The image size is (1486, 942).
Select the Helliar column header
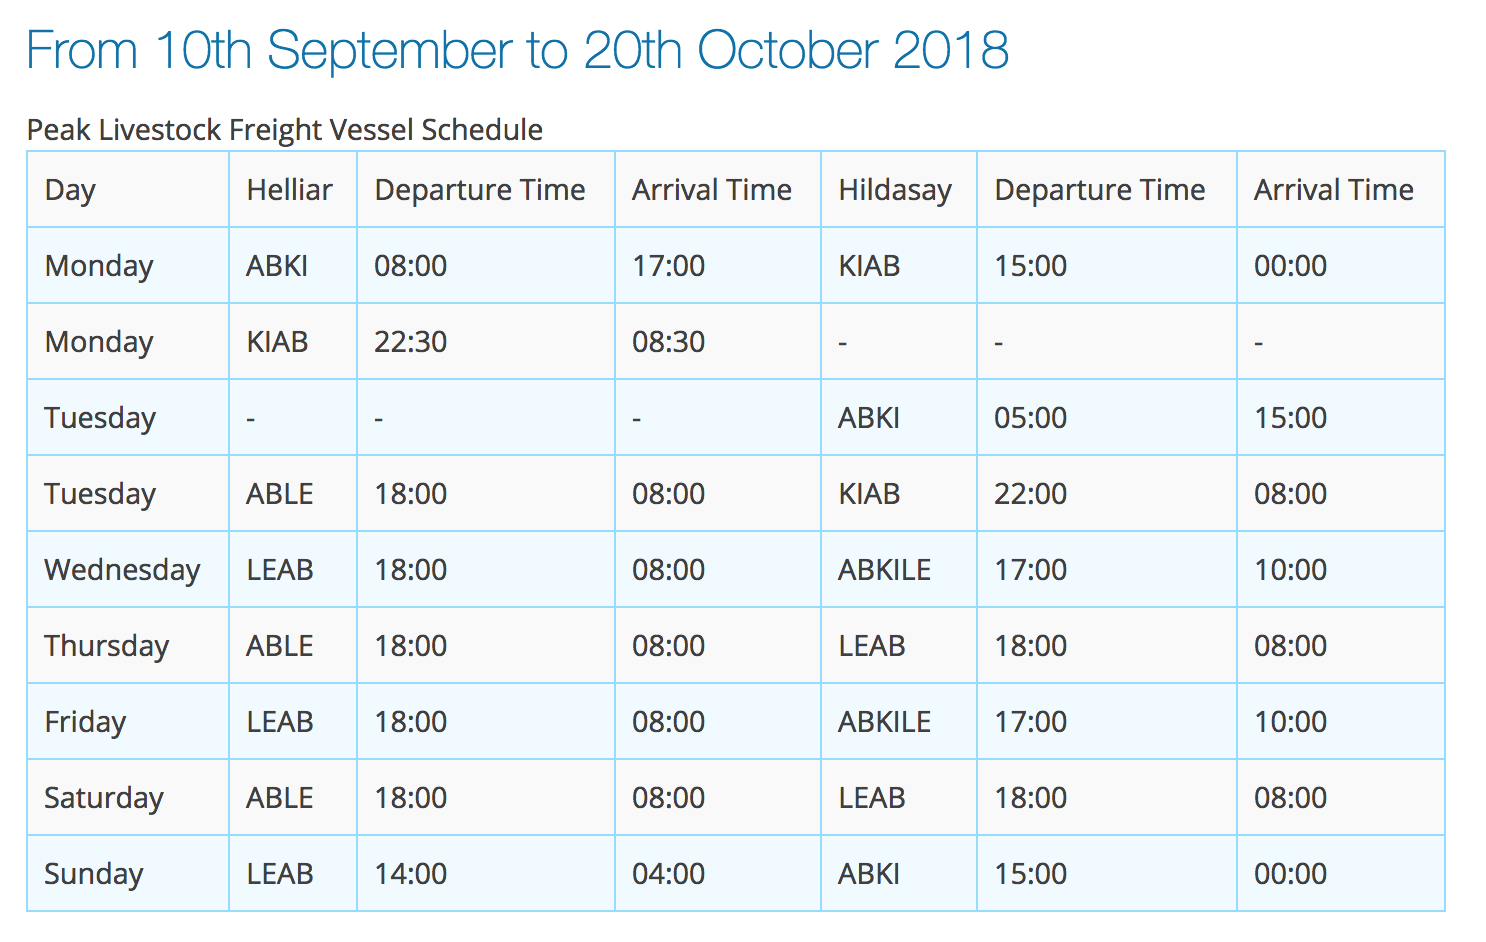point(293,189)
